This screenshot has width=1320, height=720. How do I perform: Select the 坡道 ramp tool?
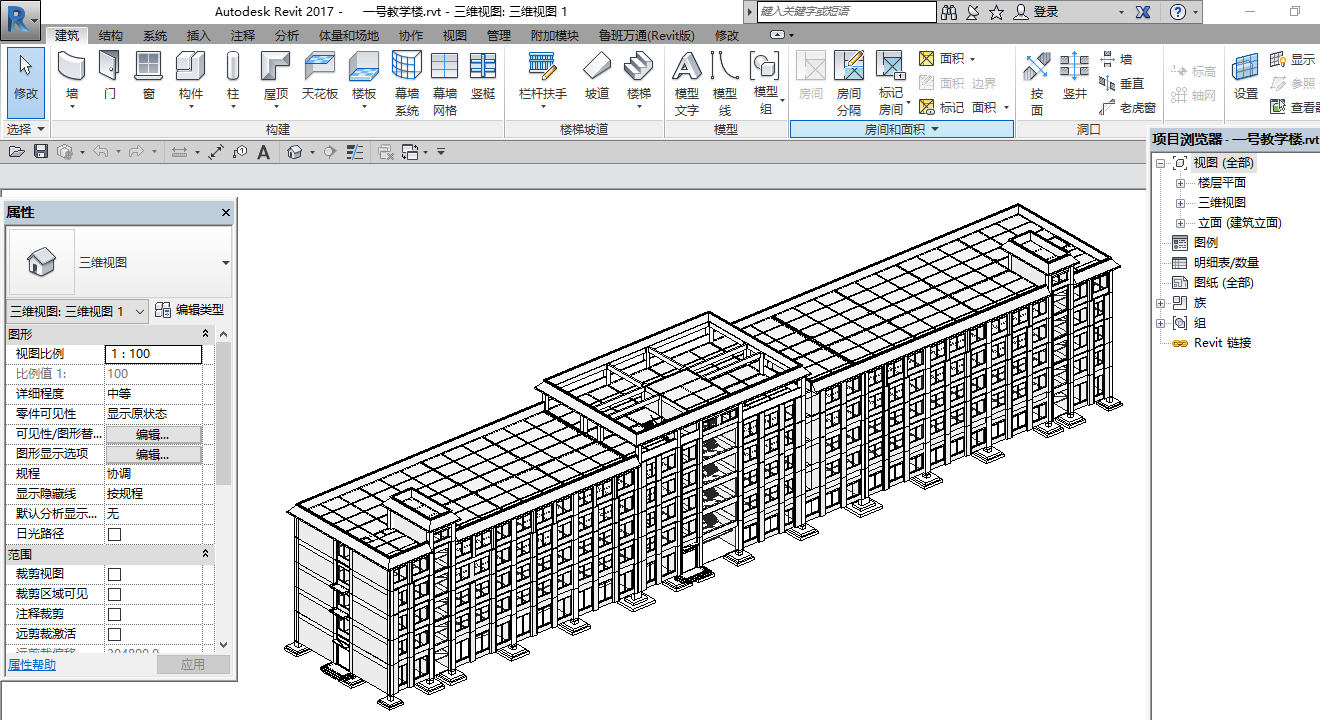[x=597, y=78]
